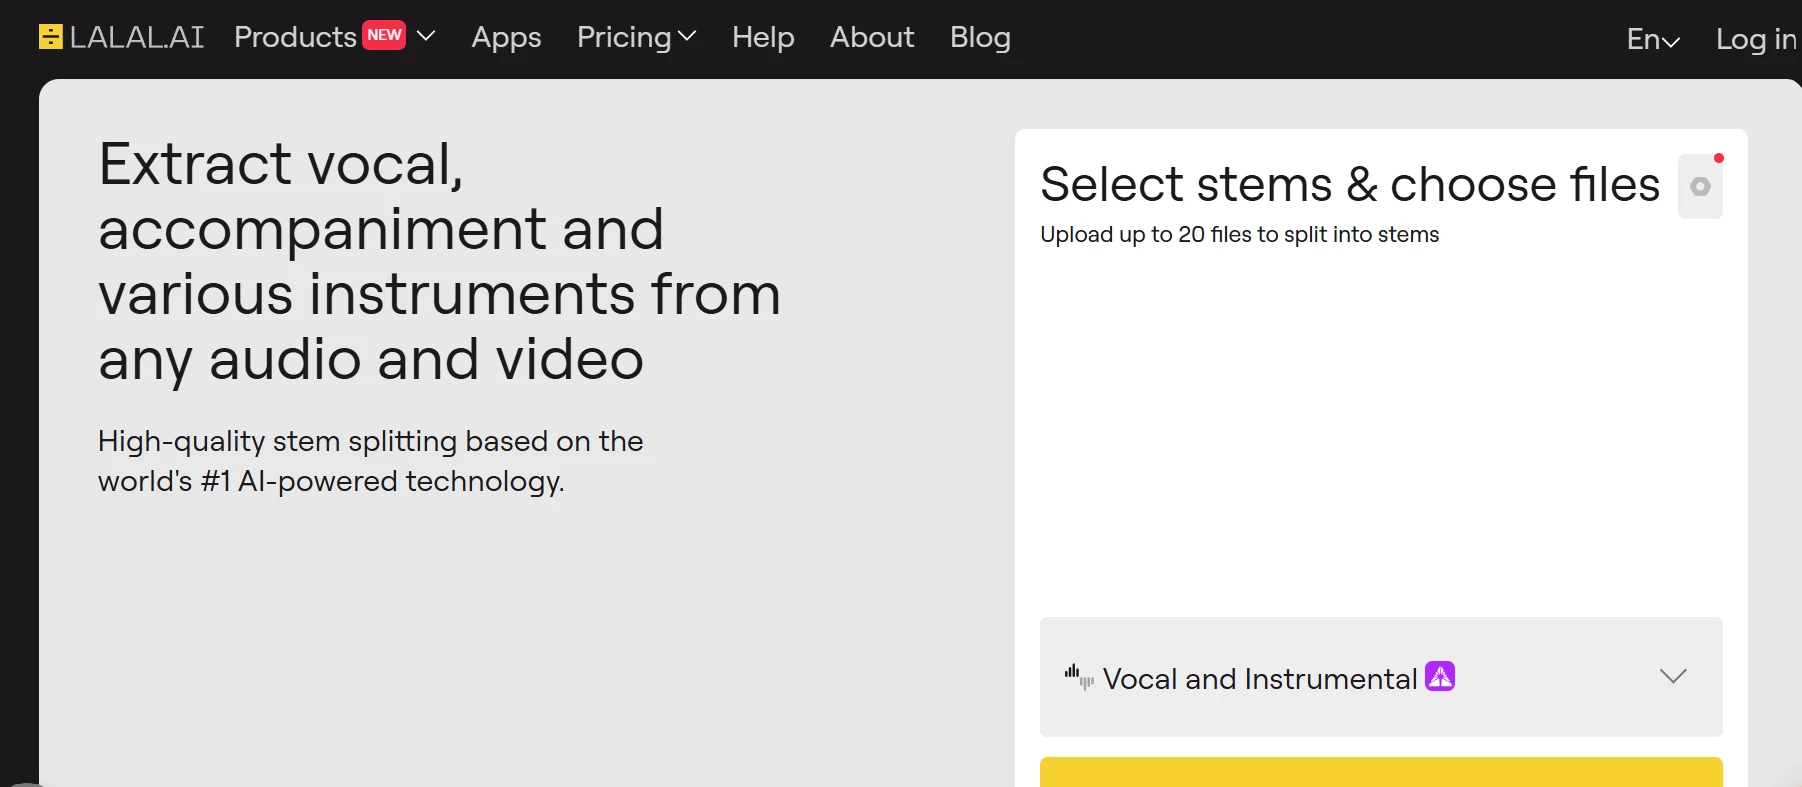
Task: Visit the Blog link
Action: coord(980,38)
